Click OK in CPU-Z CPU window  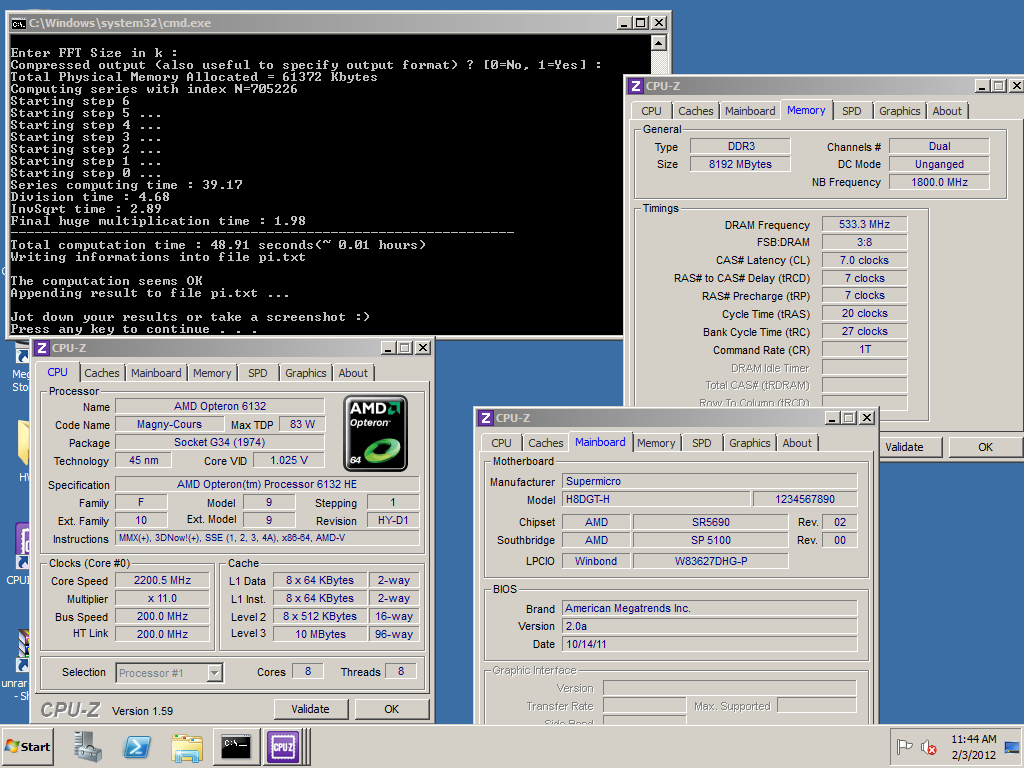pos(391,709)
